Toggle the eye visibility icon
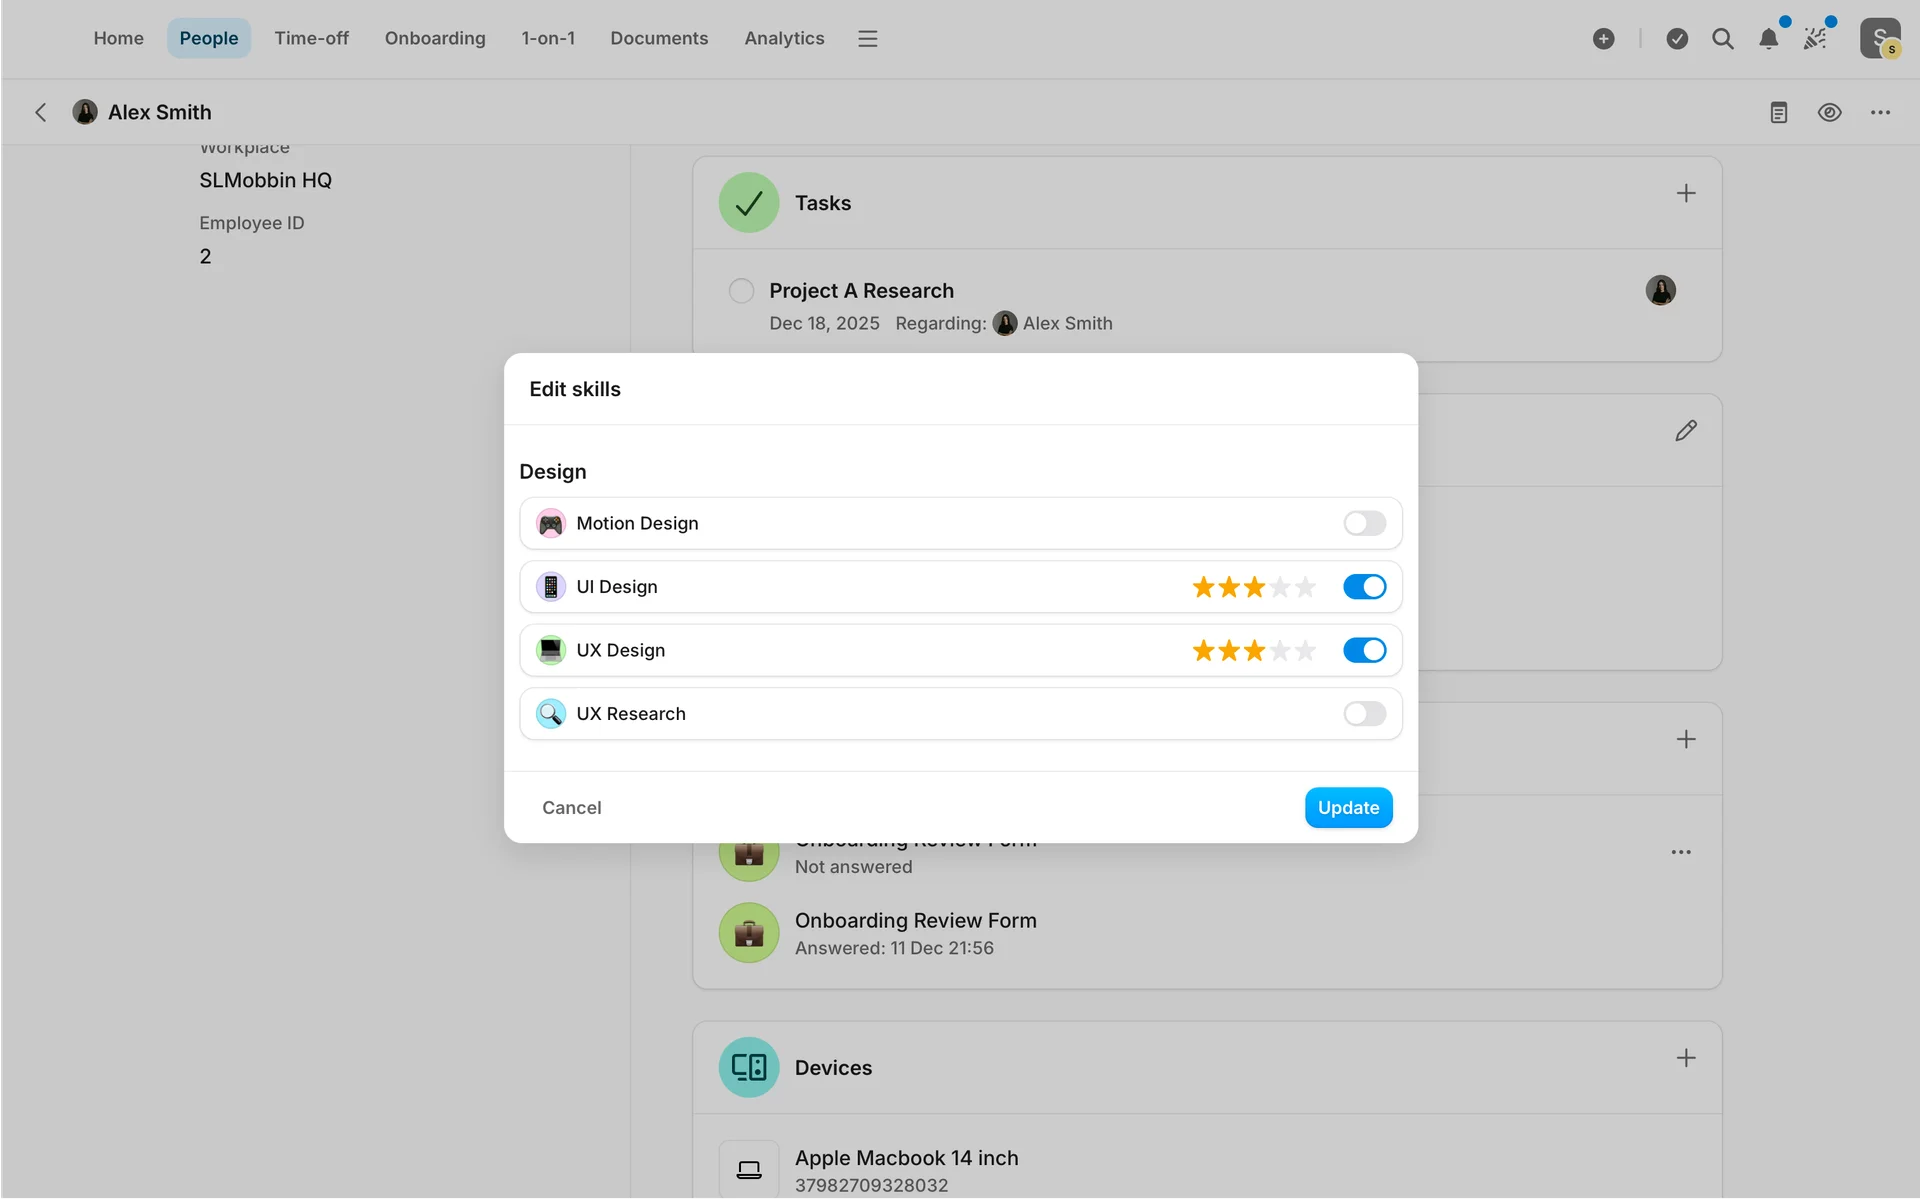The height and width of the screenshot is (1200, 1920). pyautogui.click(x=1829, y=112)
